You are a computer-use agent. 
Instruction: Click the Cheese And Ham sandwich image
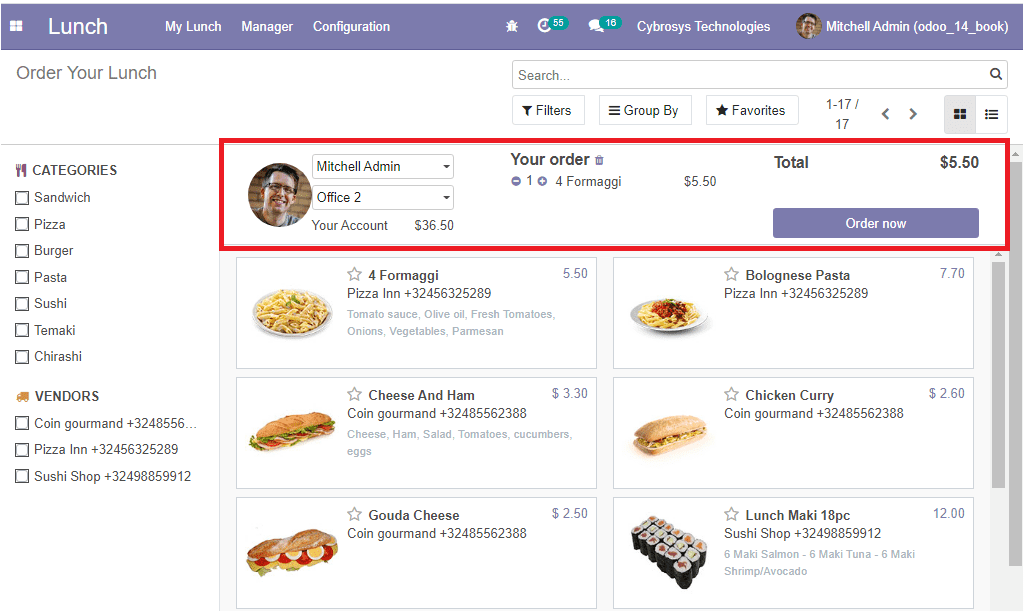pyautogui.click(x=292, y=430)
